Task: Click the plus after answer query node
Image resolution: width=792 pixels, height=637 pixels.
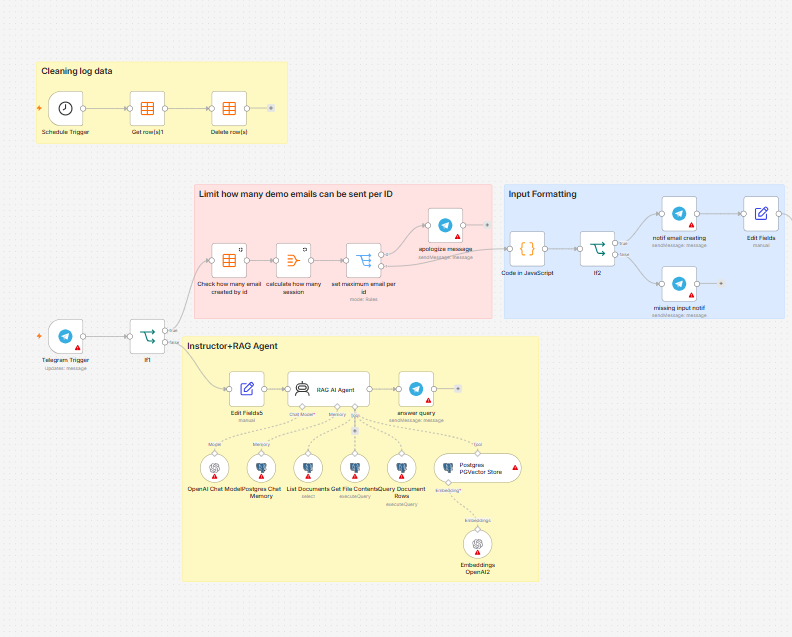Action: [x=458, y=389]
